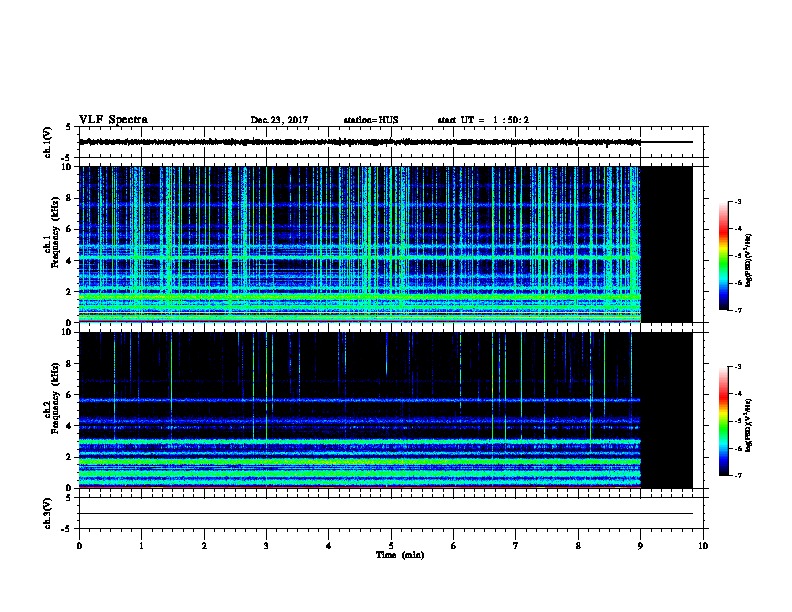Click the ch.2 spectrogram color scale bar

(724, 421)
